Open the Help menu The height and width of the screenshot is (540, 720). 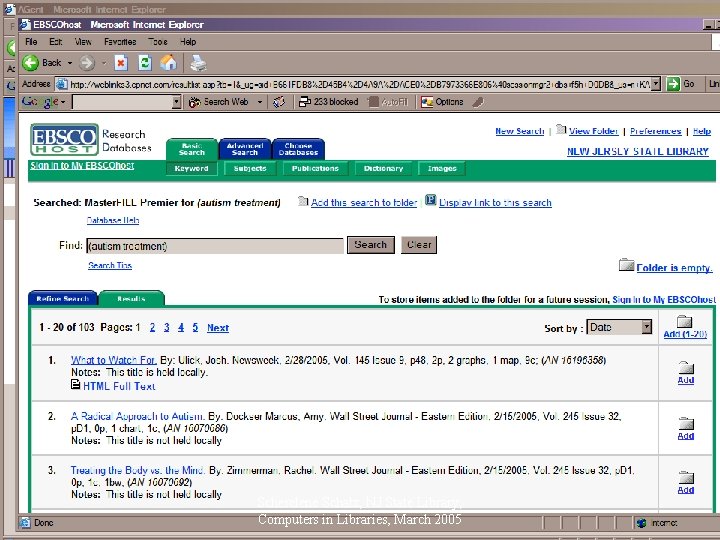[188, 42]
